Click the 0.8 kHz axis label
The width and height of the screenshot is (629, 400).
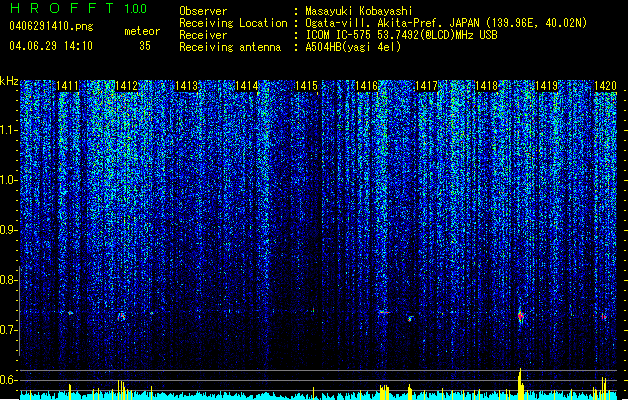click(x=8, y=280)
